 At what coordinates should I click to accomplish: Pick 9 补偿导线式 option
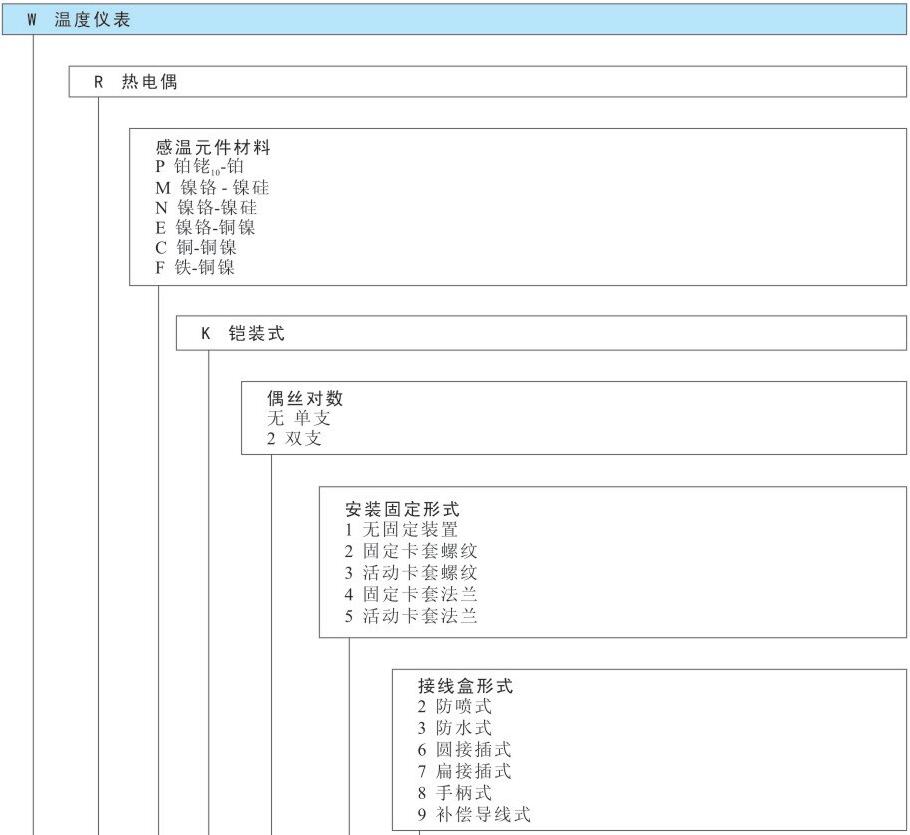point(474,814)
